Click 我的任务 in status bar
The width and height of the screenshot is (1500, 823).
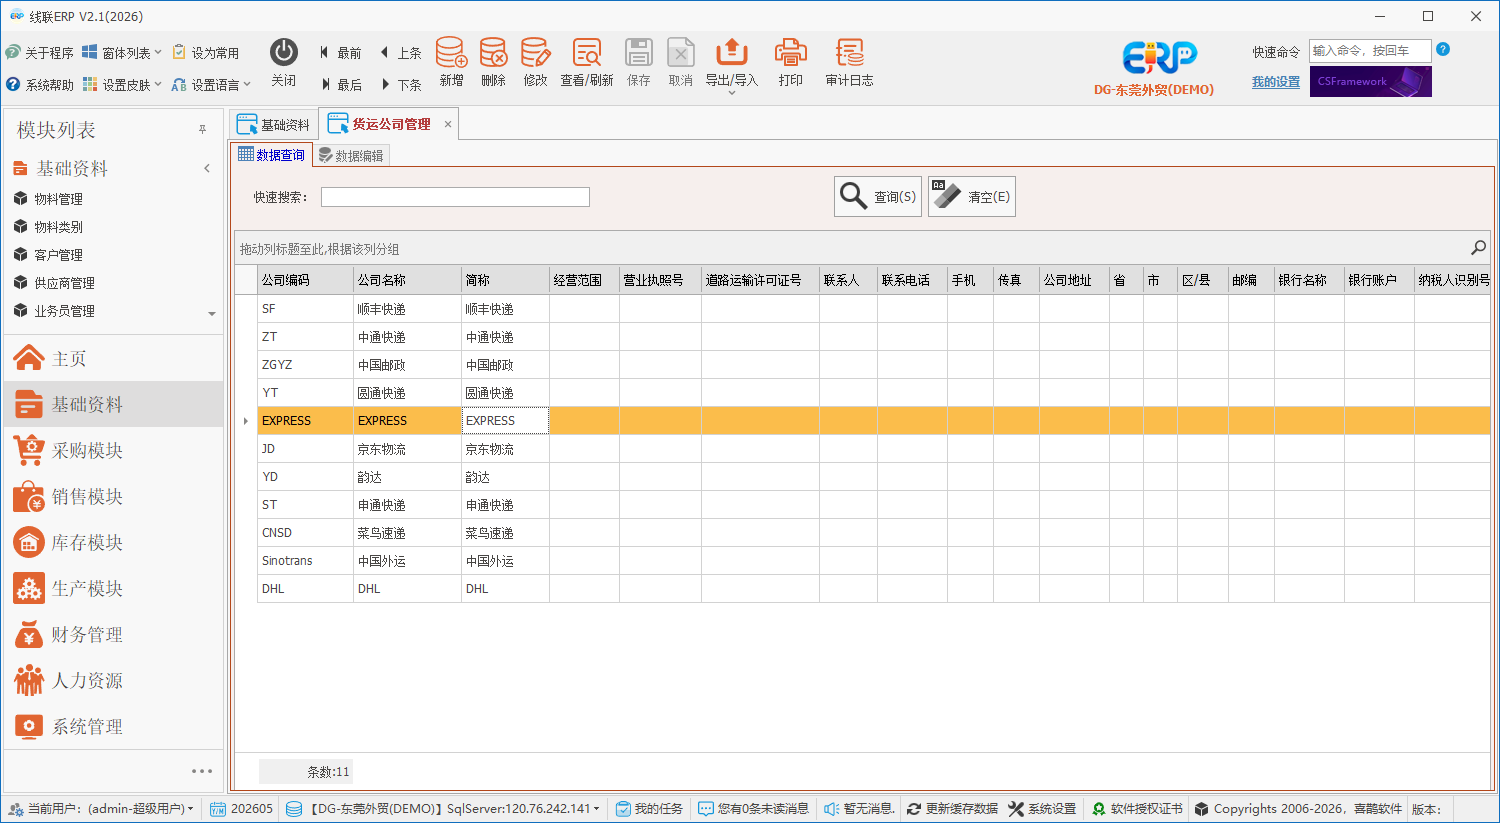click(x=650, y=809)
